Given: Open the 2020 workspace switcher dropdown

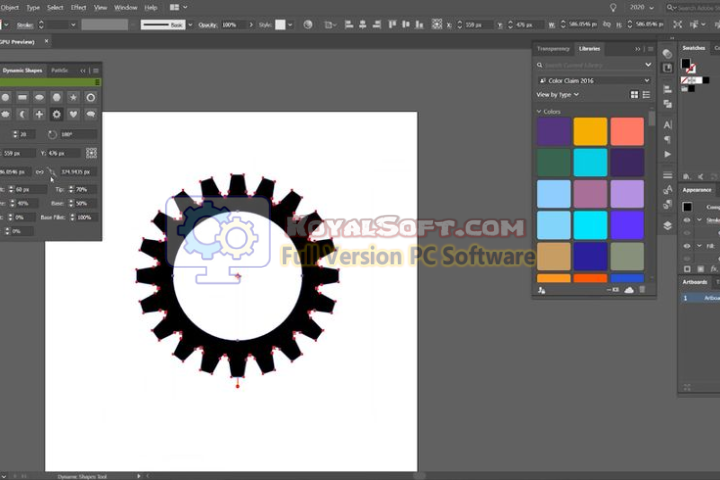Looking at the screenshot, I should 641,7.
